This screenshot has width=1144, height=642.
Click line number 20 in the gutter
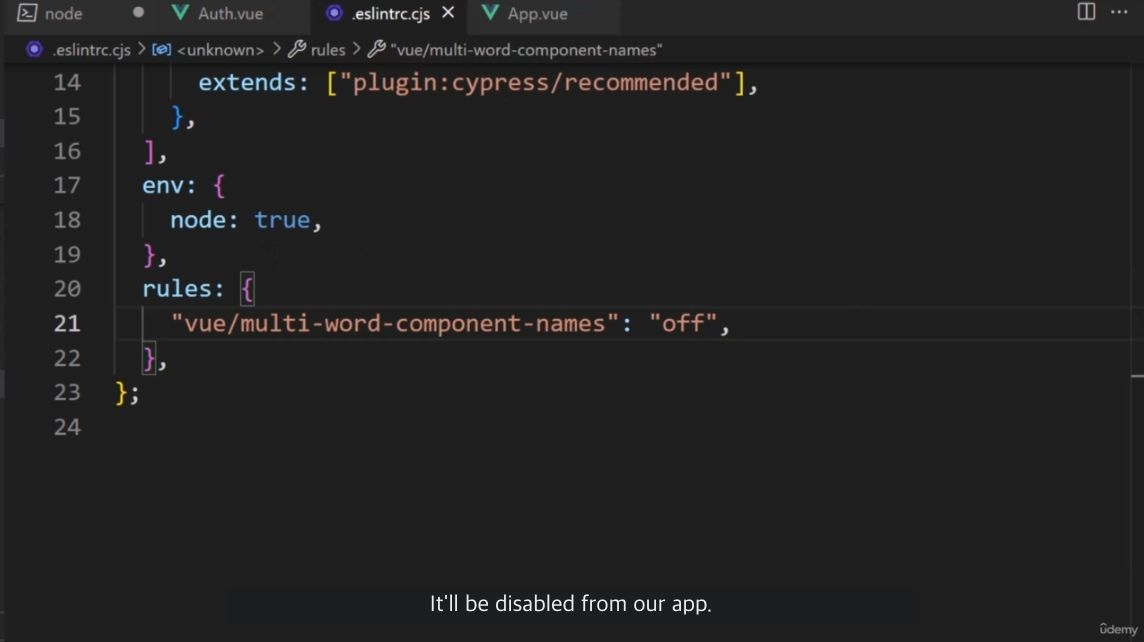tap(66, 289)
